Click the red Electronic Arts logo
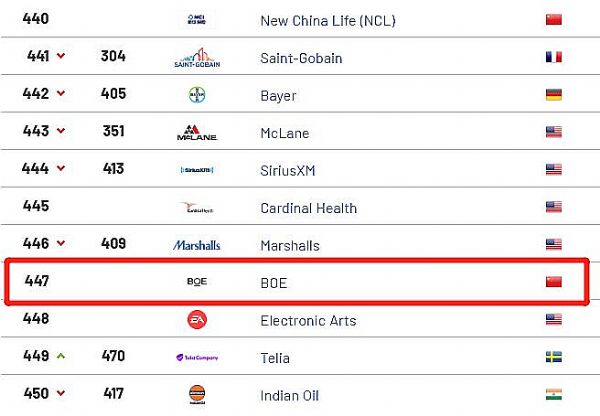Viewport: 600px width, 416px height. point(197,320)
